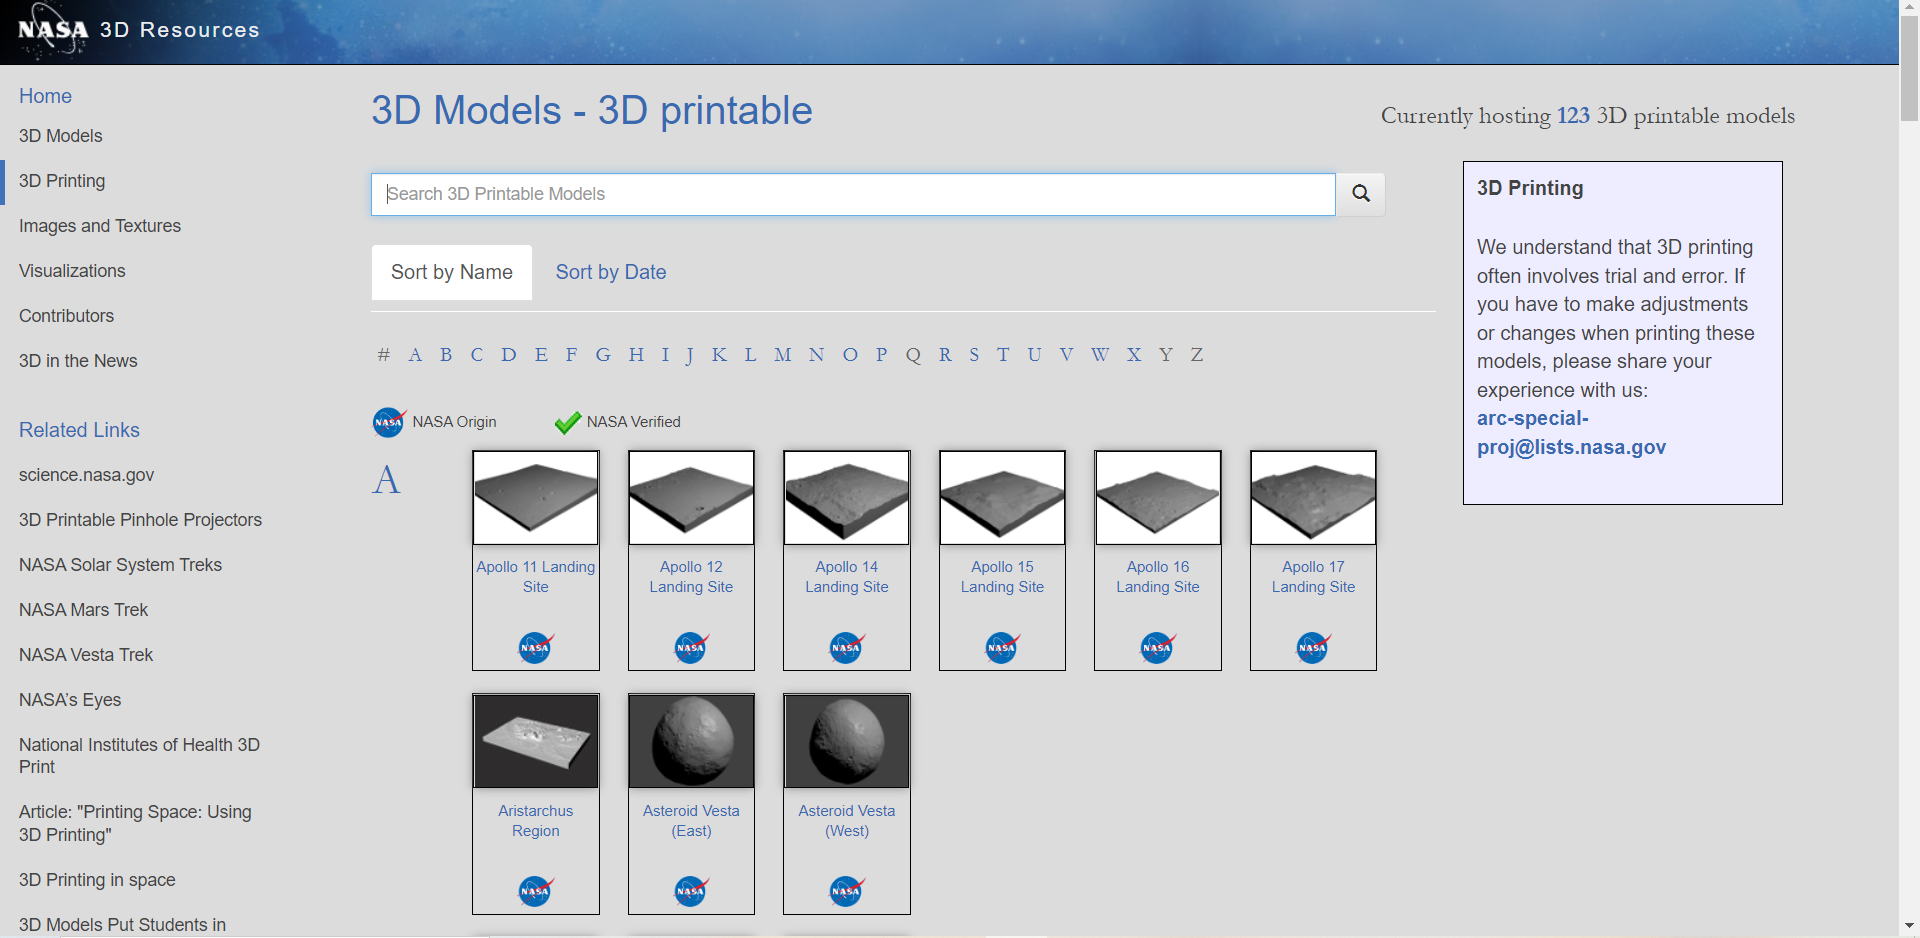Image resolution: width=1920 pixels, height=938 pixels.
Task: Open NASA Solar System Treks link
Action: [120, 565]
